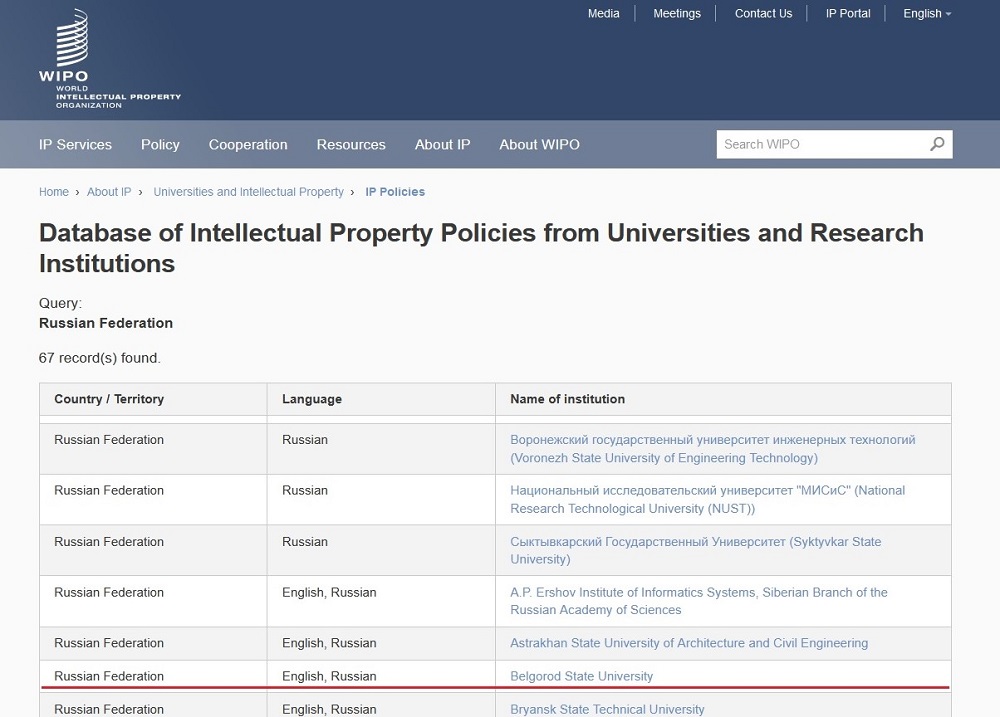This screenshot has width=1000, height=717.
Task: Expand the Cooperation menu
Action: pyautogui.click(x=248, y=145)
